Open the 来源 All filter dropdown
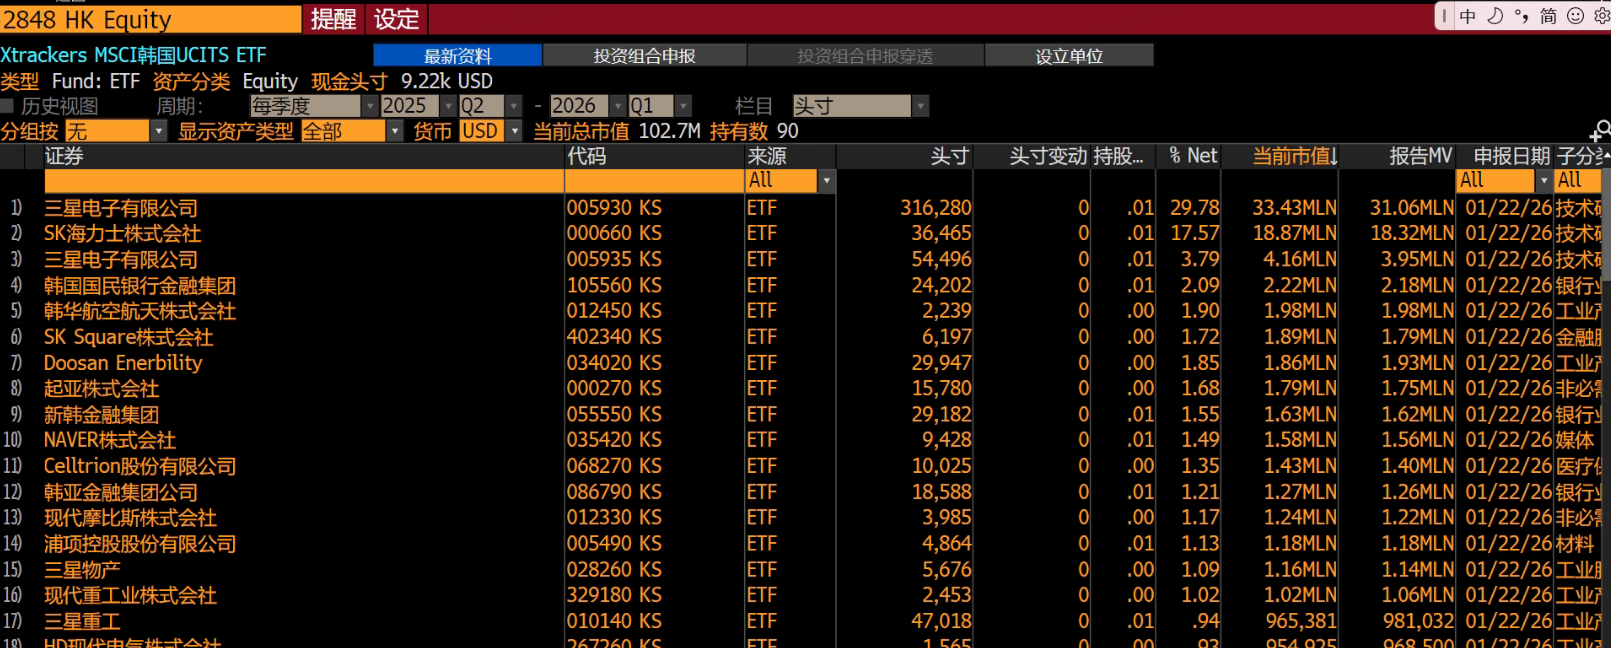The image size is (1611, 648). point(790,181)
